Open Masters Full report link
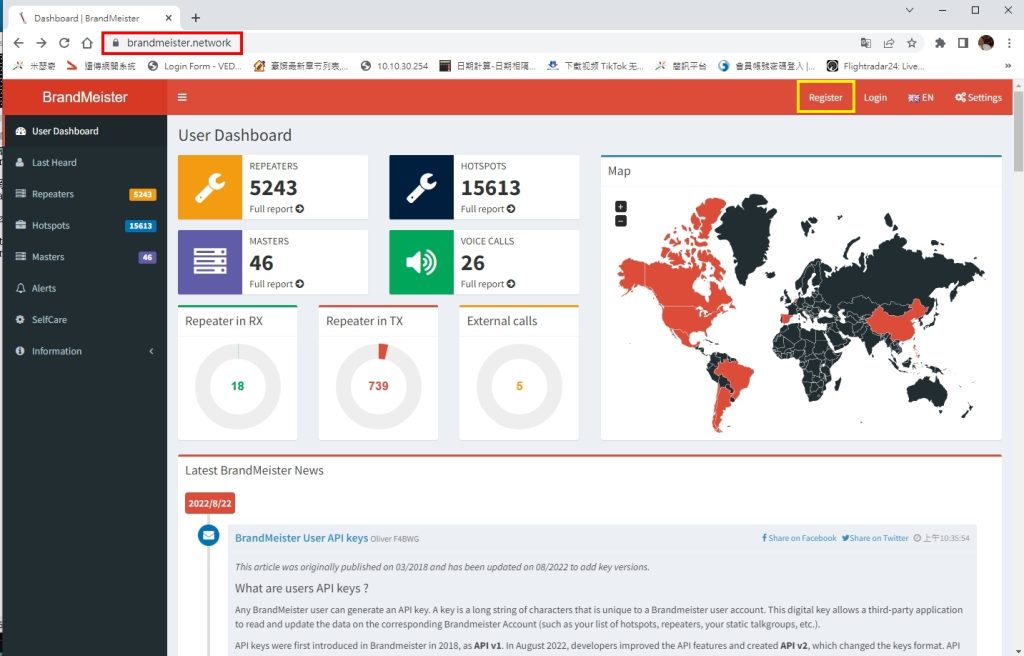The width and height of the screenshot is (1024, 656). click(276, 284)
